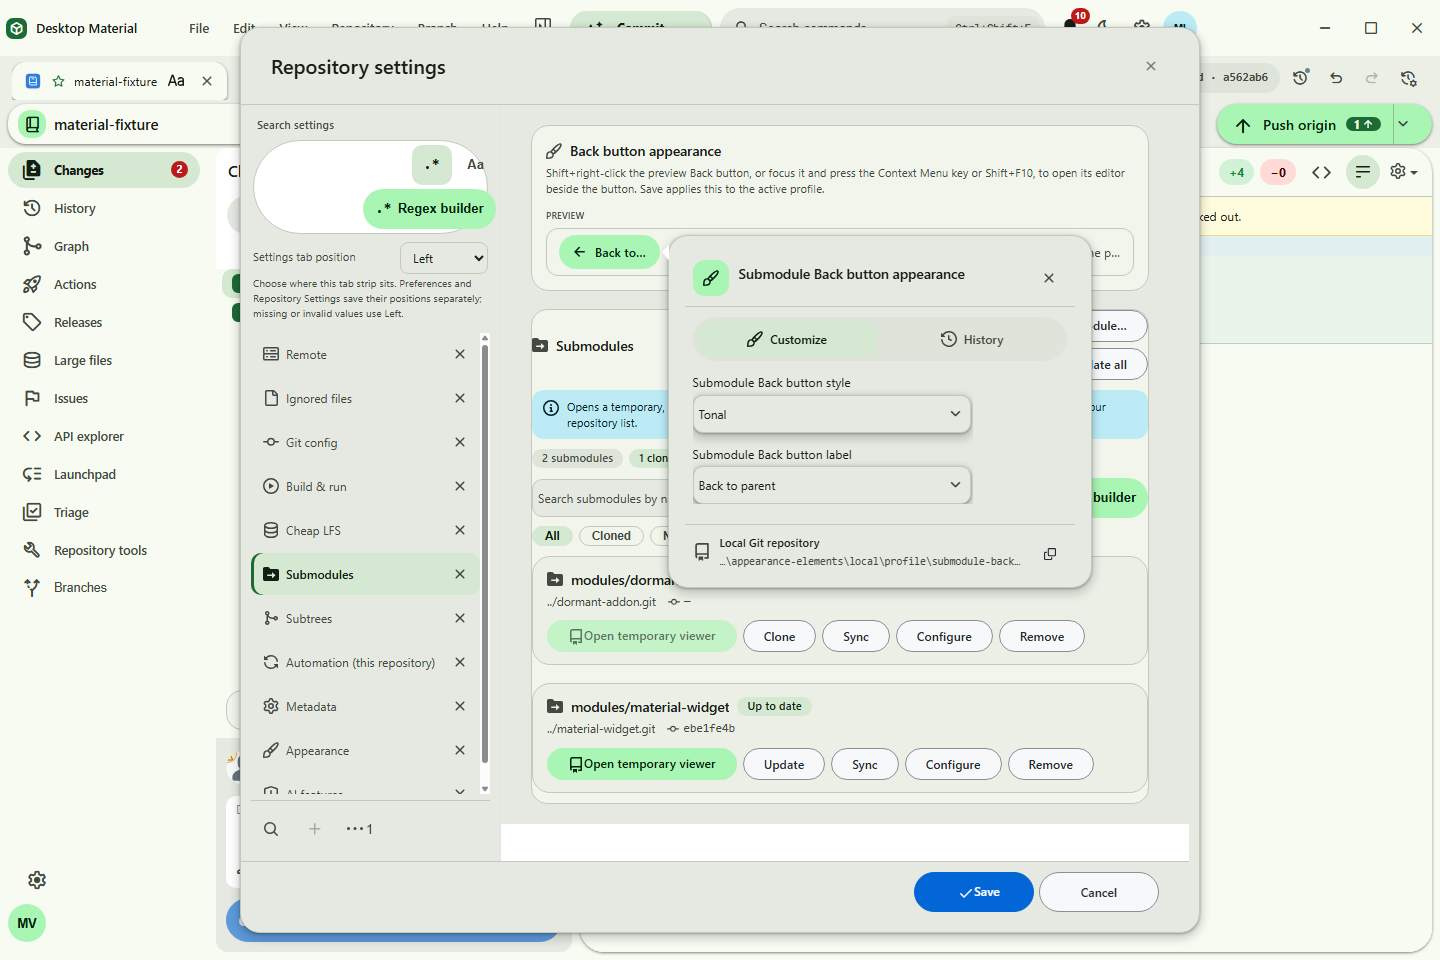The height and width of the screenshot is (960, 1440).
Task: Click the Desktop Material app logo
Action: (x=17, y=28)
